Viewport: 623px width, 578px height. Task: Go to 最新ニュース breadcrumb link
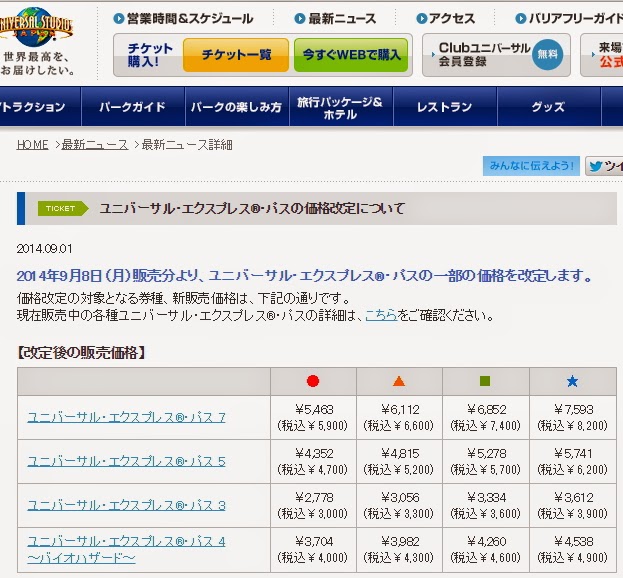pos(95,145)
